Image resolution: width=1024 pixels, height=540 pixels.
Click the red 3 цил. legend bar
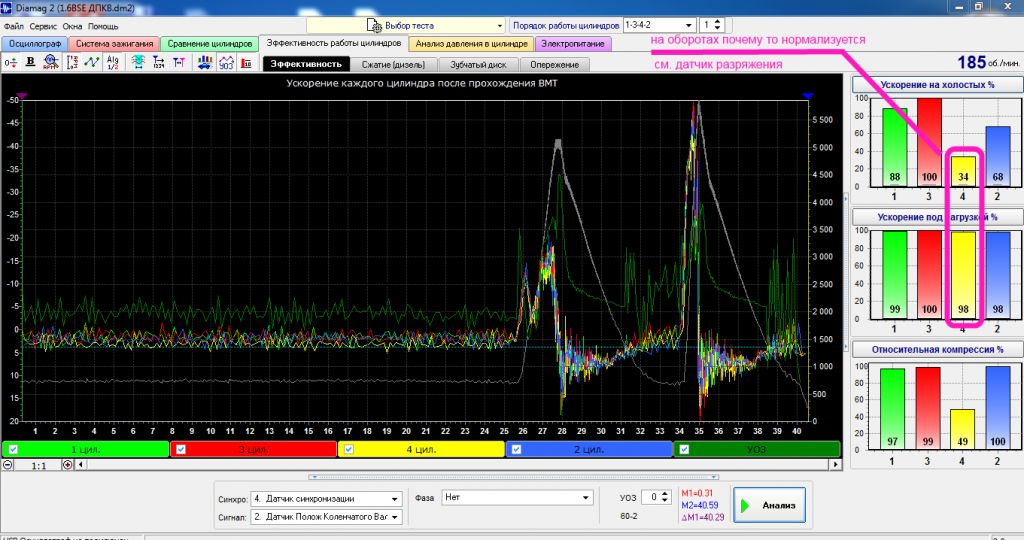click(253, 449)
